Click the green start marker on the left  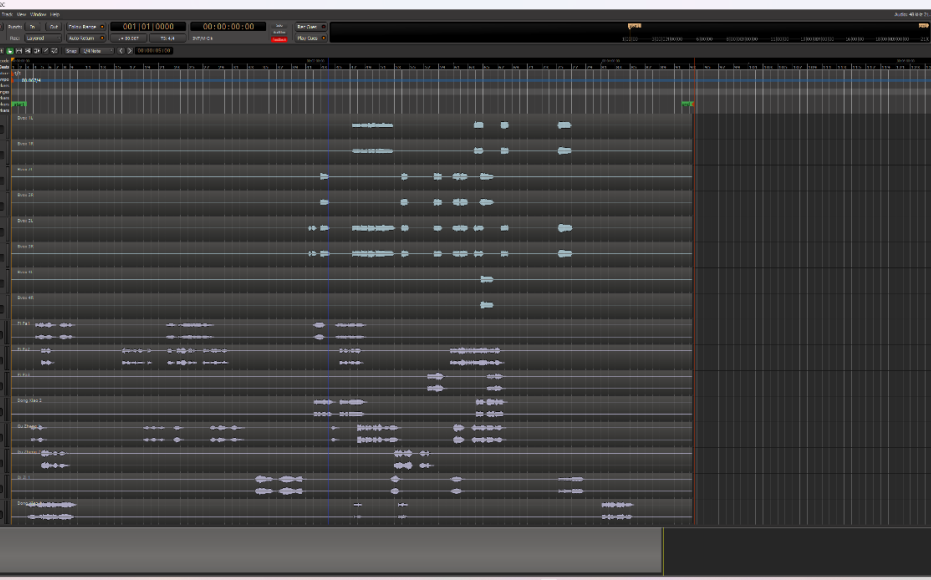pyautogui.click(x=20, y=103)
